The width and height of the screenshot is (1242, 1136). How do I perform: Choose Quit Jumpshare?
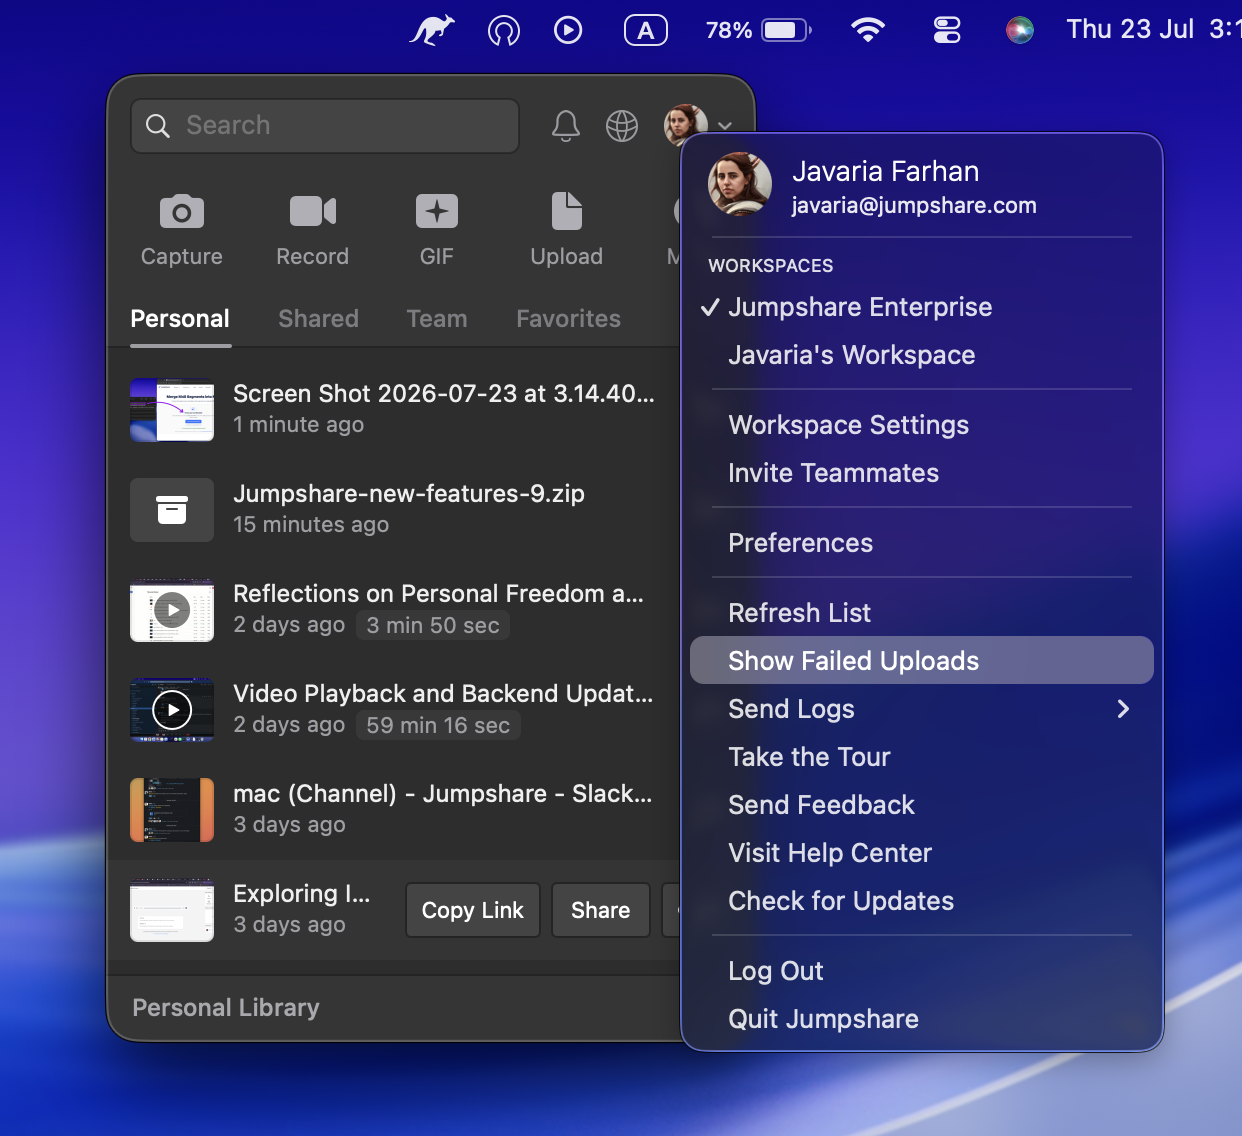coord(922,1019)
